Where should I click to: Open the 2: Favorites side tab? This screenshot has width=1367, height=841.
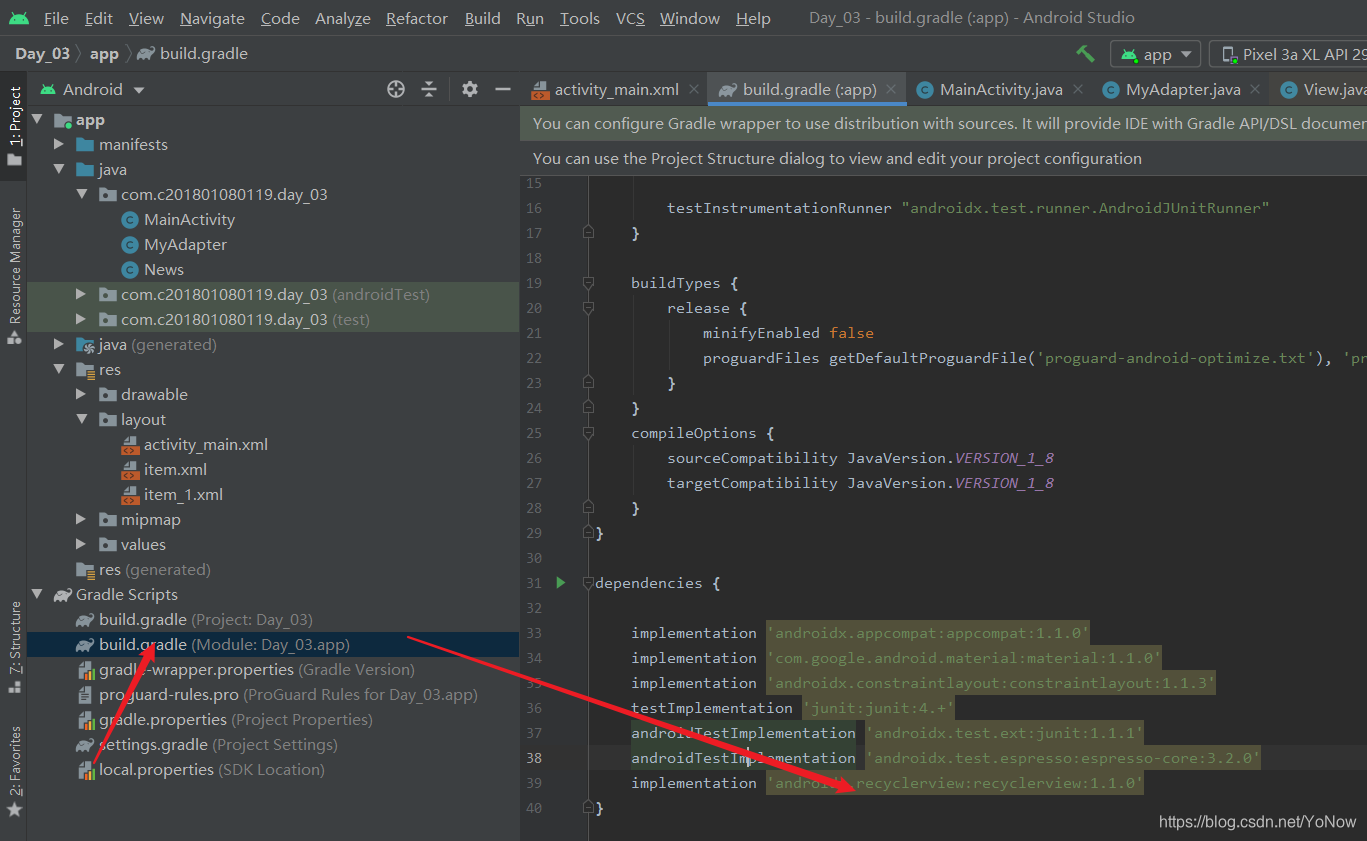[14, 772]
